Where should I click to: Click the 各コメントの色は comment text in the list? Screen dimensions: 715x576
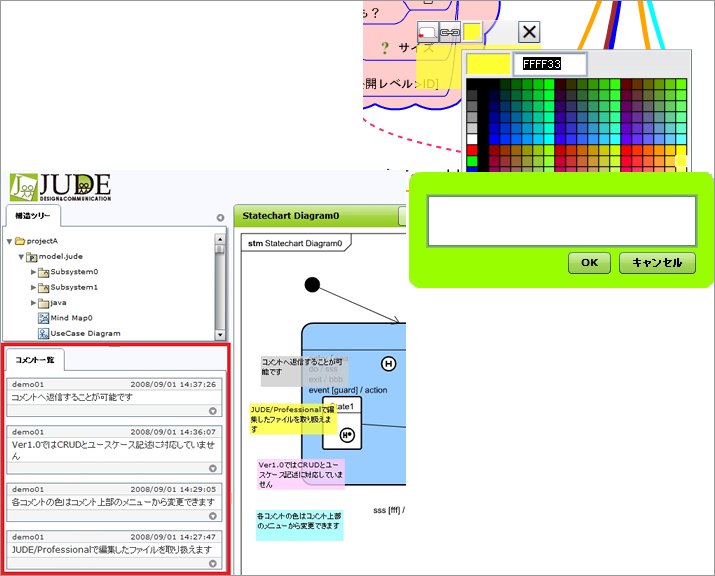click(x=113, y=502)
